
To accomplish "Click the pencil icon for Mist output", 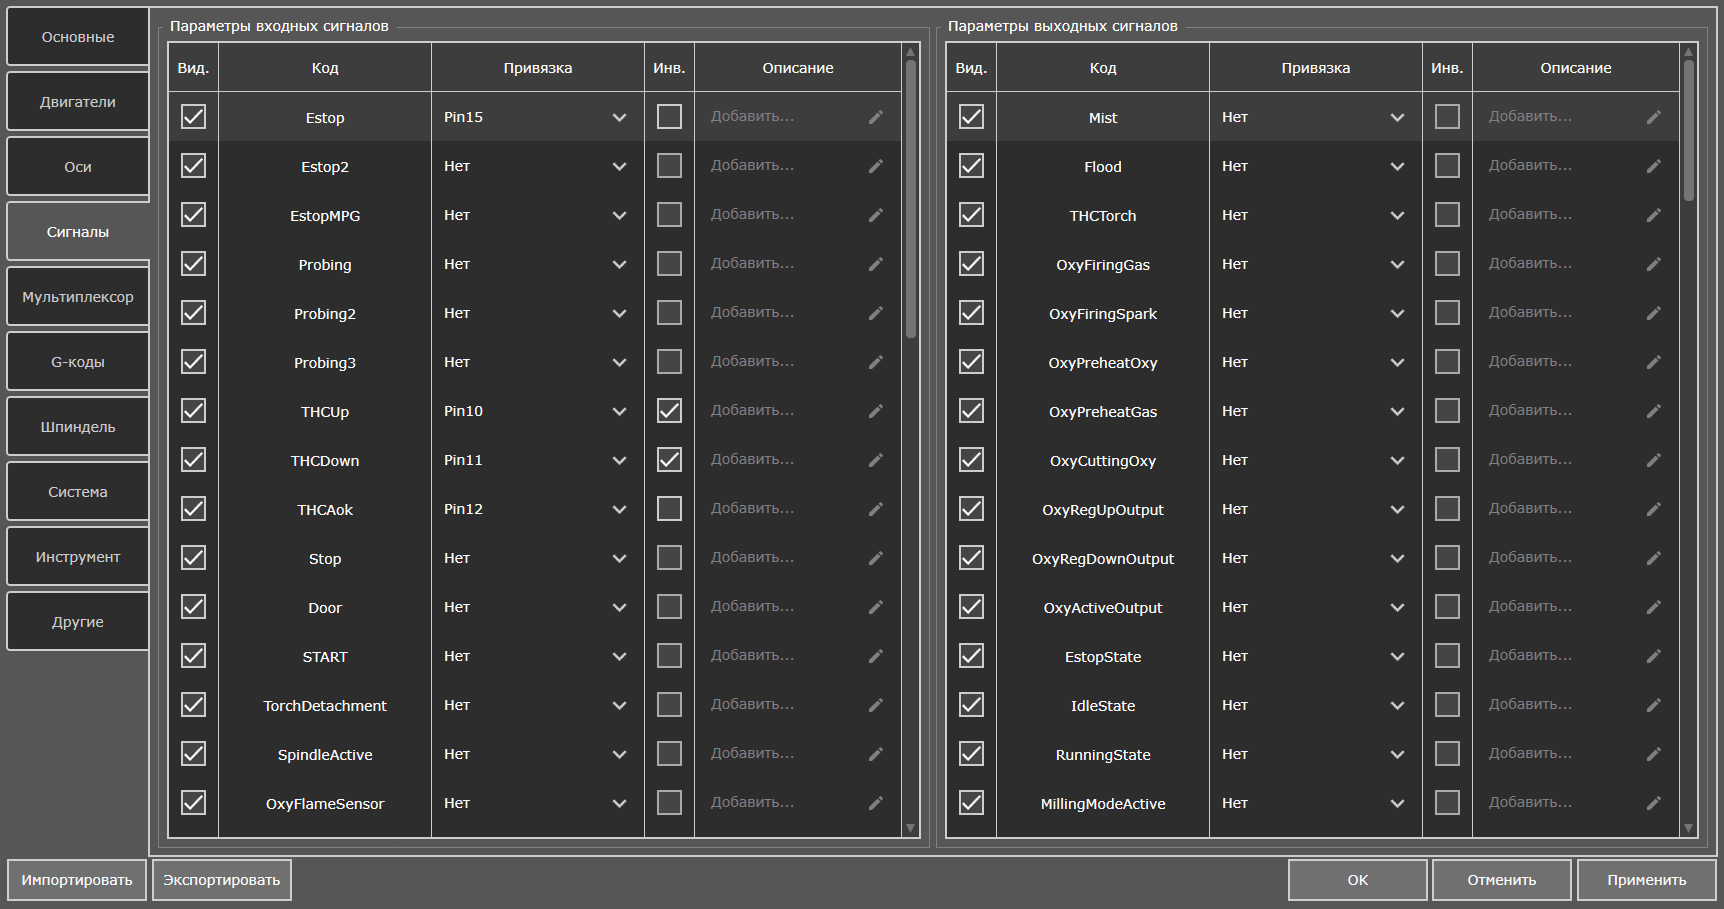I will coord(1653,117).
